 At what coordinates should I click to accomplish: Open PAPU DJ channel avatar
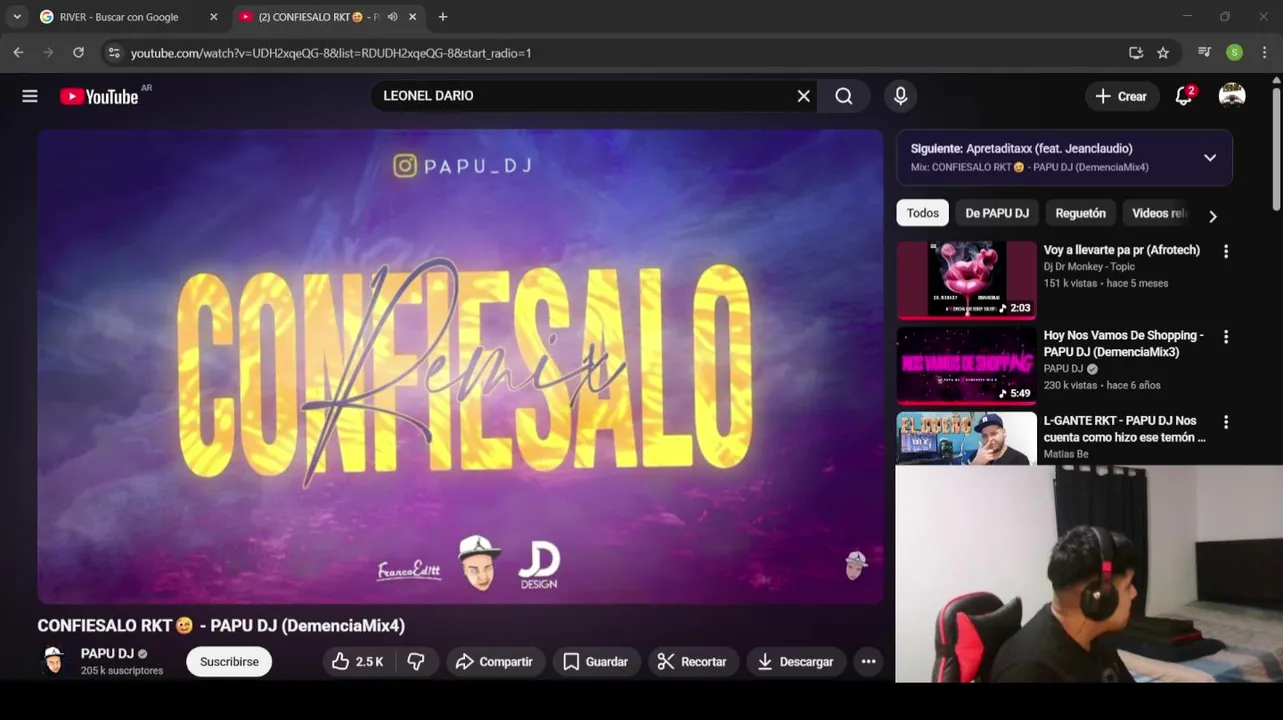click(x=53, y=661)
